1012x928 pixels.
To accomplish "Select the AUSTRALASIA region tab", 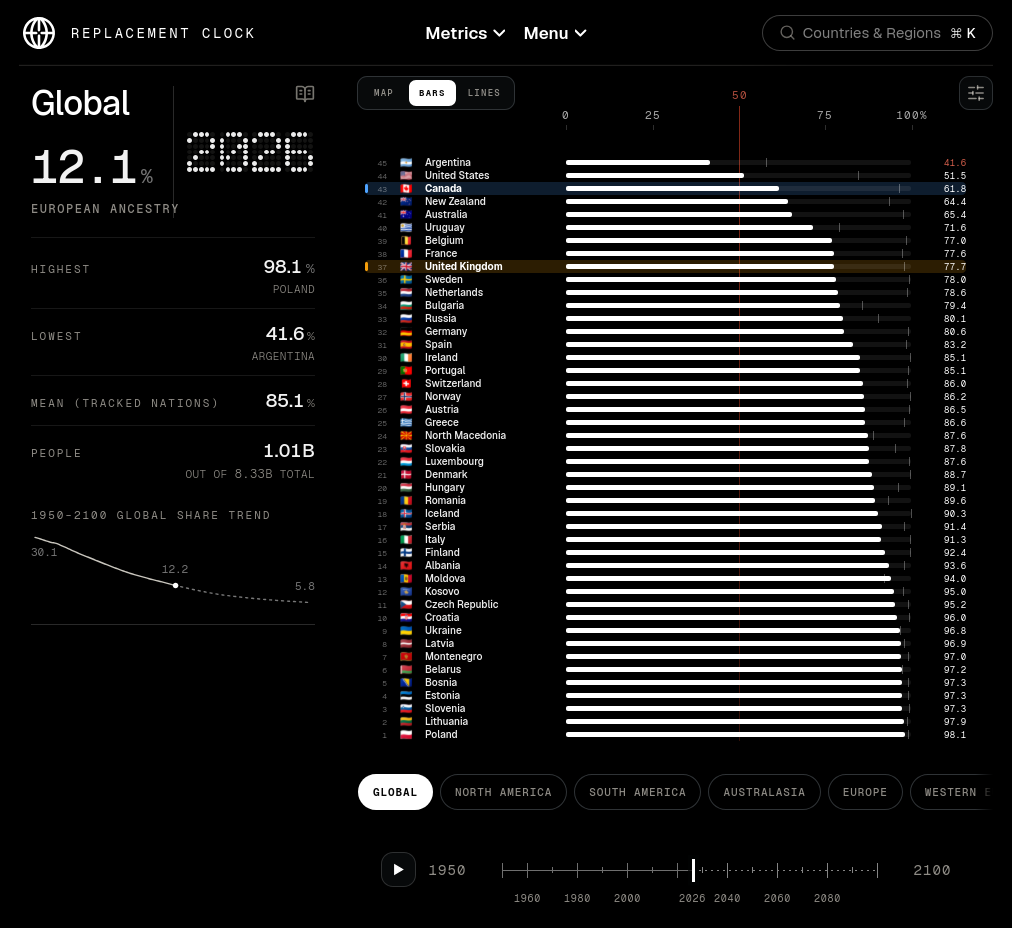I will click(764, 792).
